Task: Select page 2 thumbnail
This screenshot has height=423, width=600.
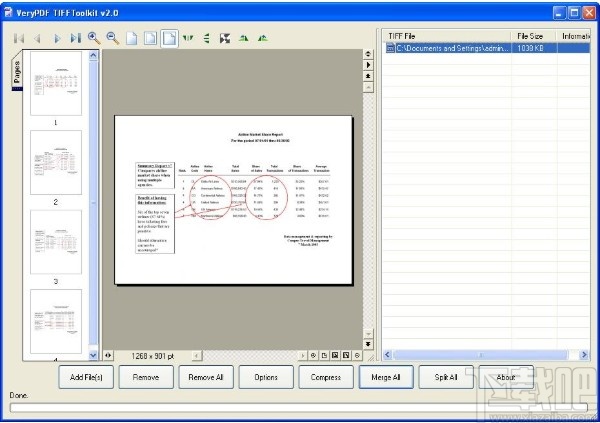Action: coord(56,162)
